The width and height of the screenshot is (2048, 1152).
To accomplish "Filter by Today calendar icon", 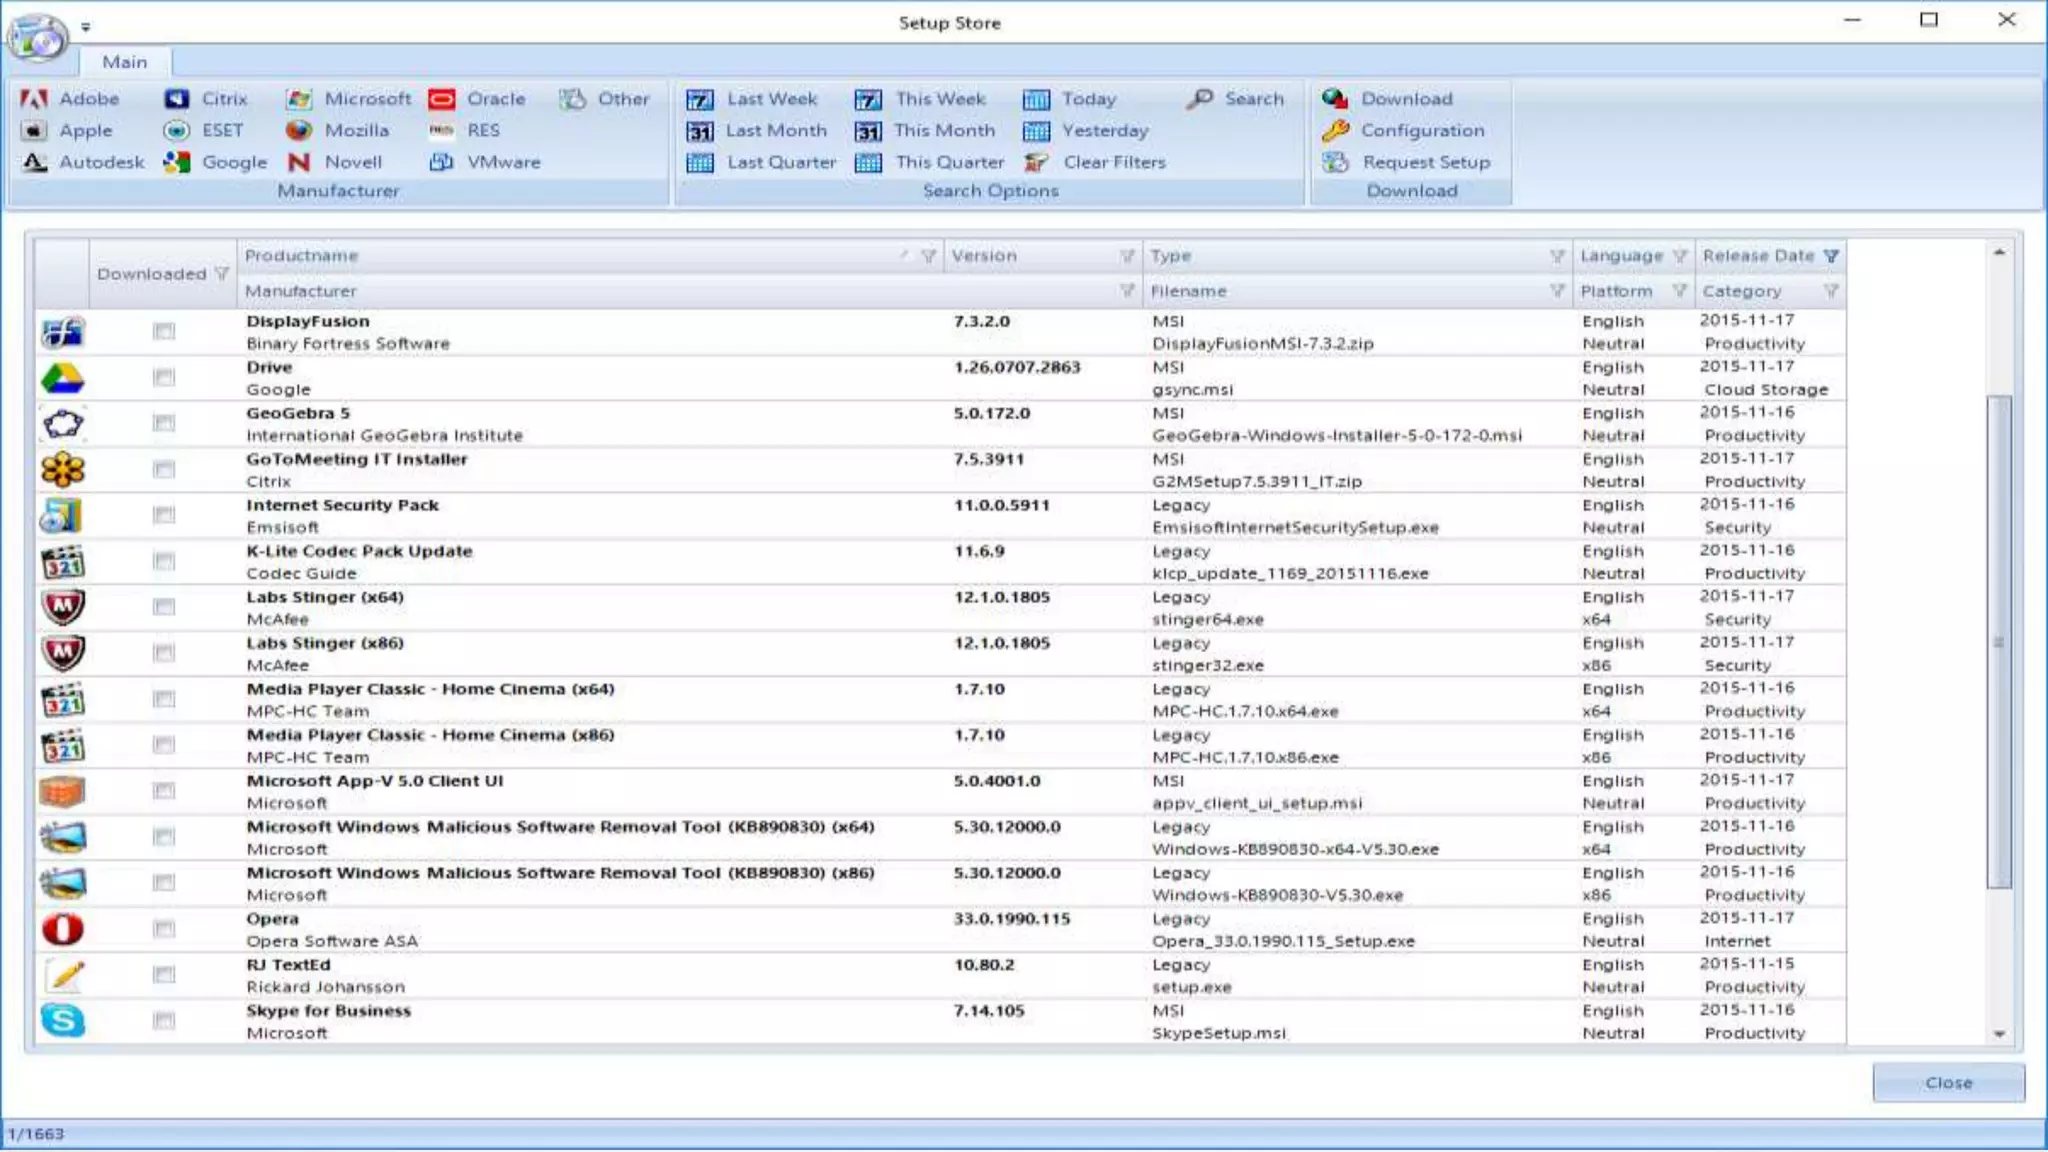I will point(1037,99).
